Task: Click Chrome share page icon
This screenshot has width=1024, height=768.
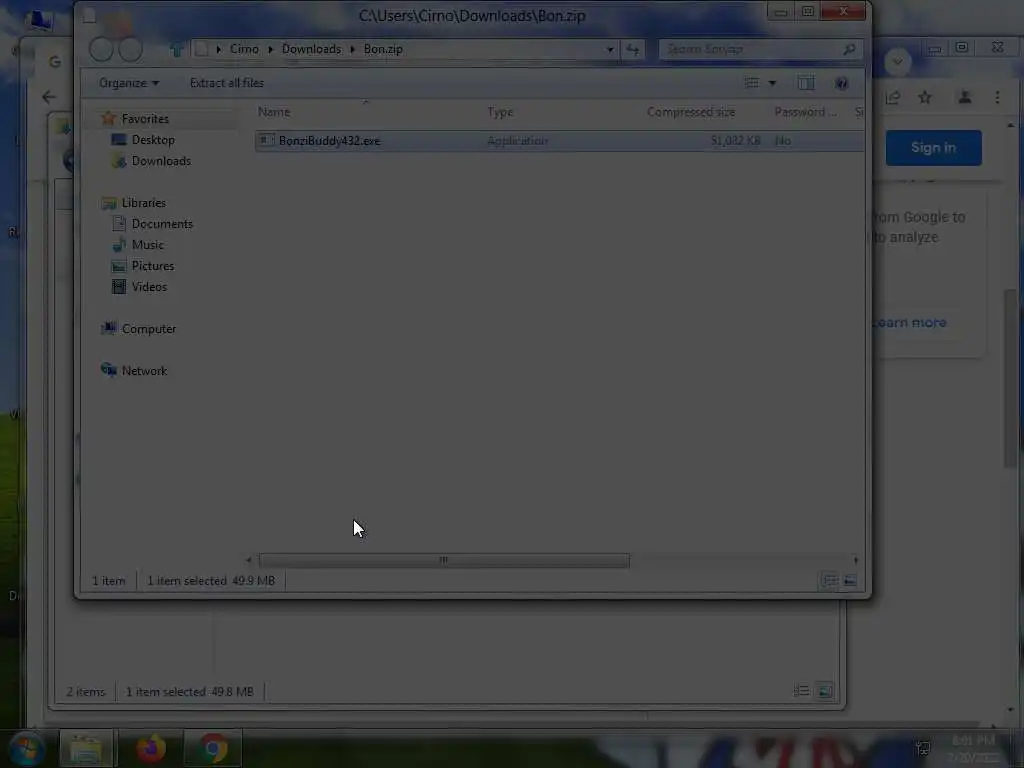Action: [893, 97]
